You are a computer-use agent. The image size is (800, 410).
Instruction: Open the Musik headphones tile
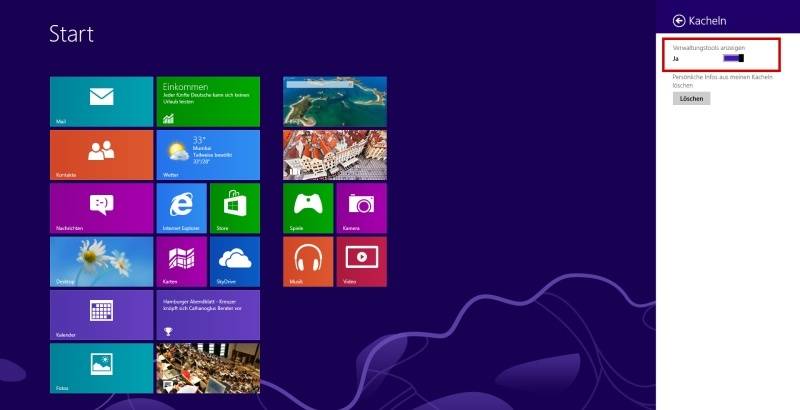coord(308,262)
